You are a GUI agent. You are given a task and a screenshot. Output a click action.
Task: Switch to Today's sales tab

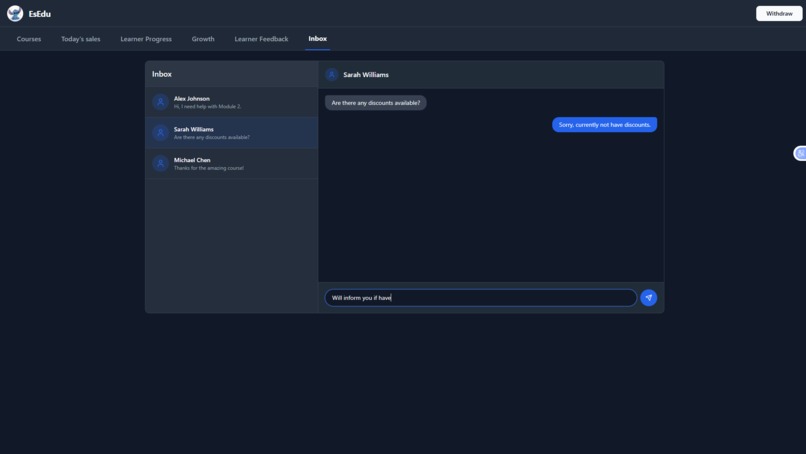tap(81, 39)
